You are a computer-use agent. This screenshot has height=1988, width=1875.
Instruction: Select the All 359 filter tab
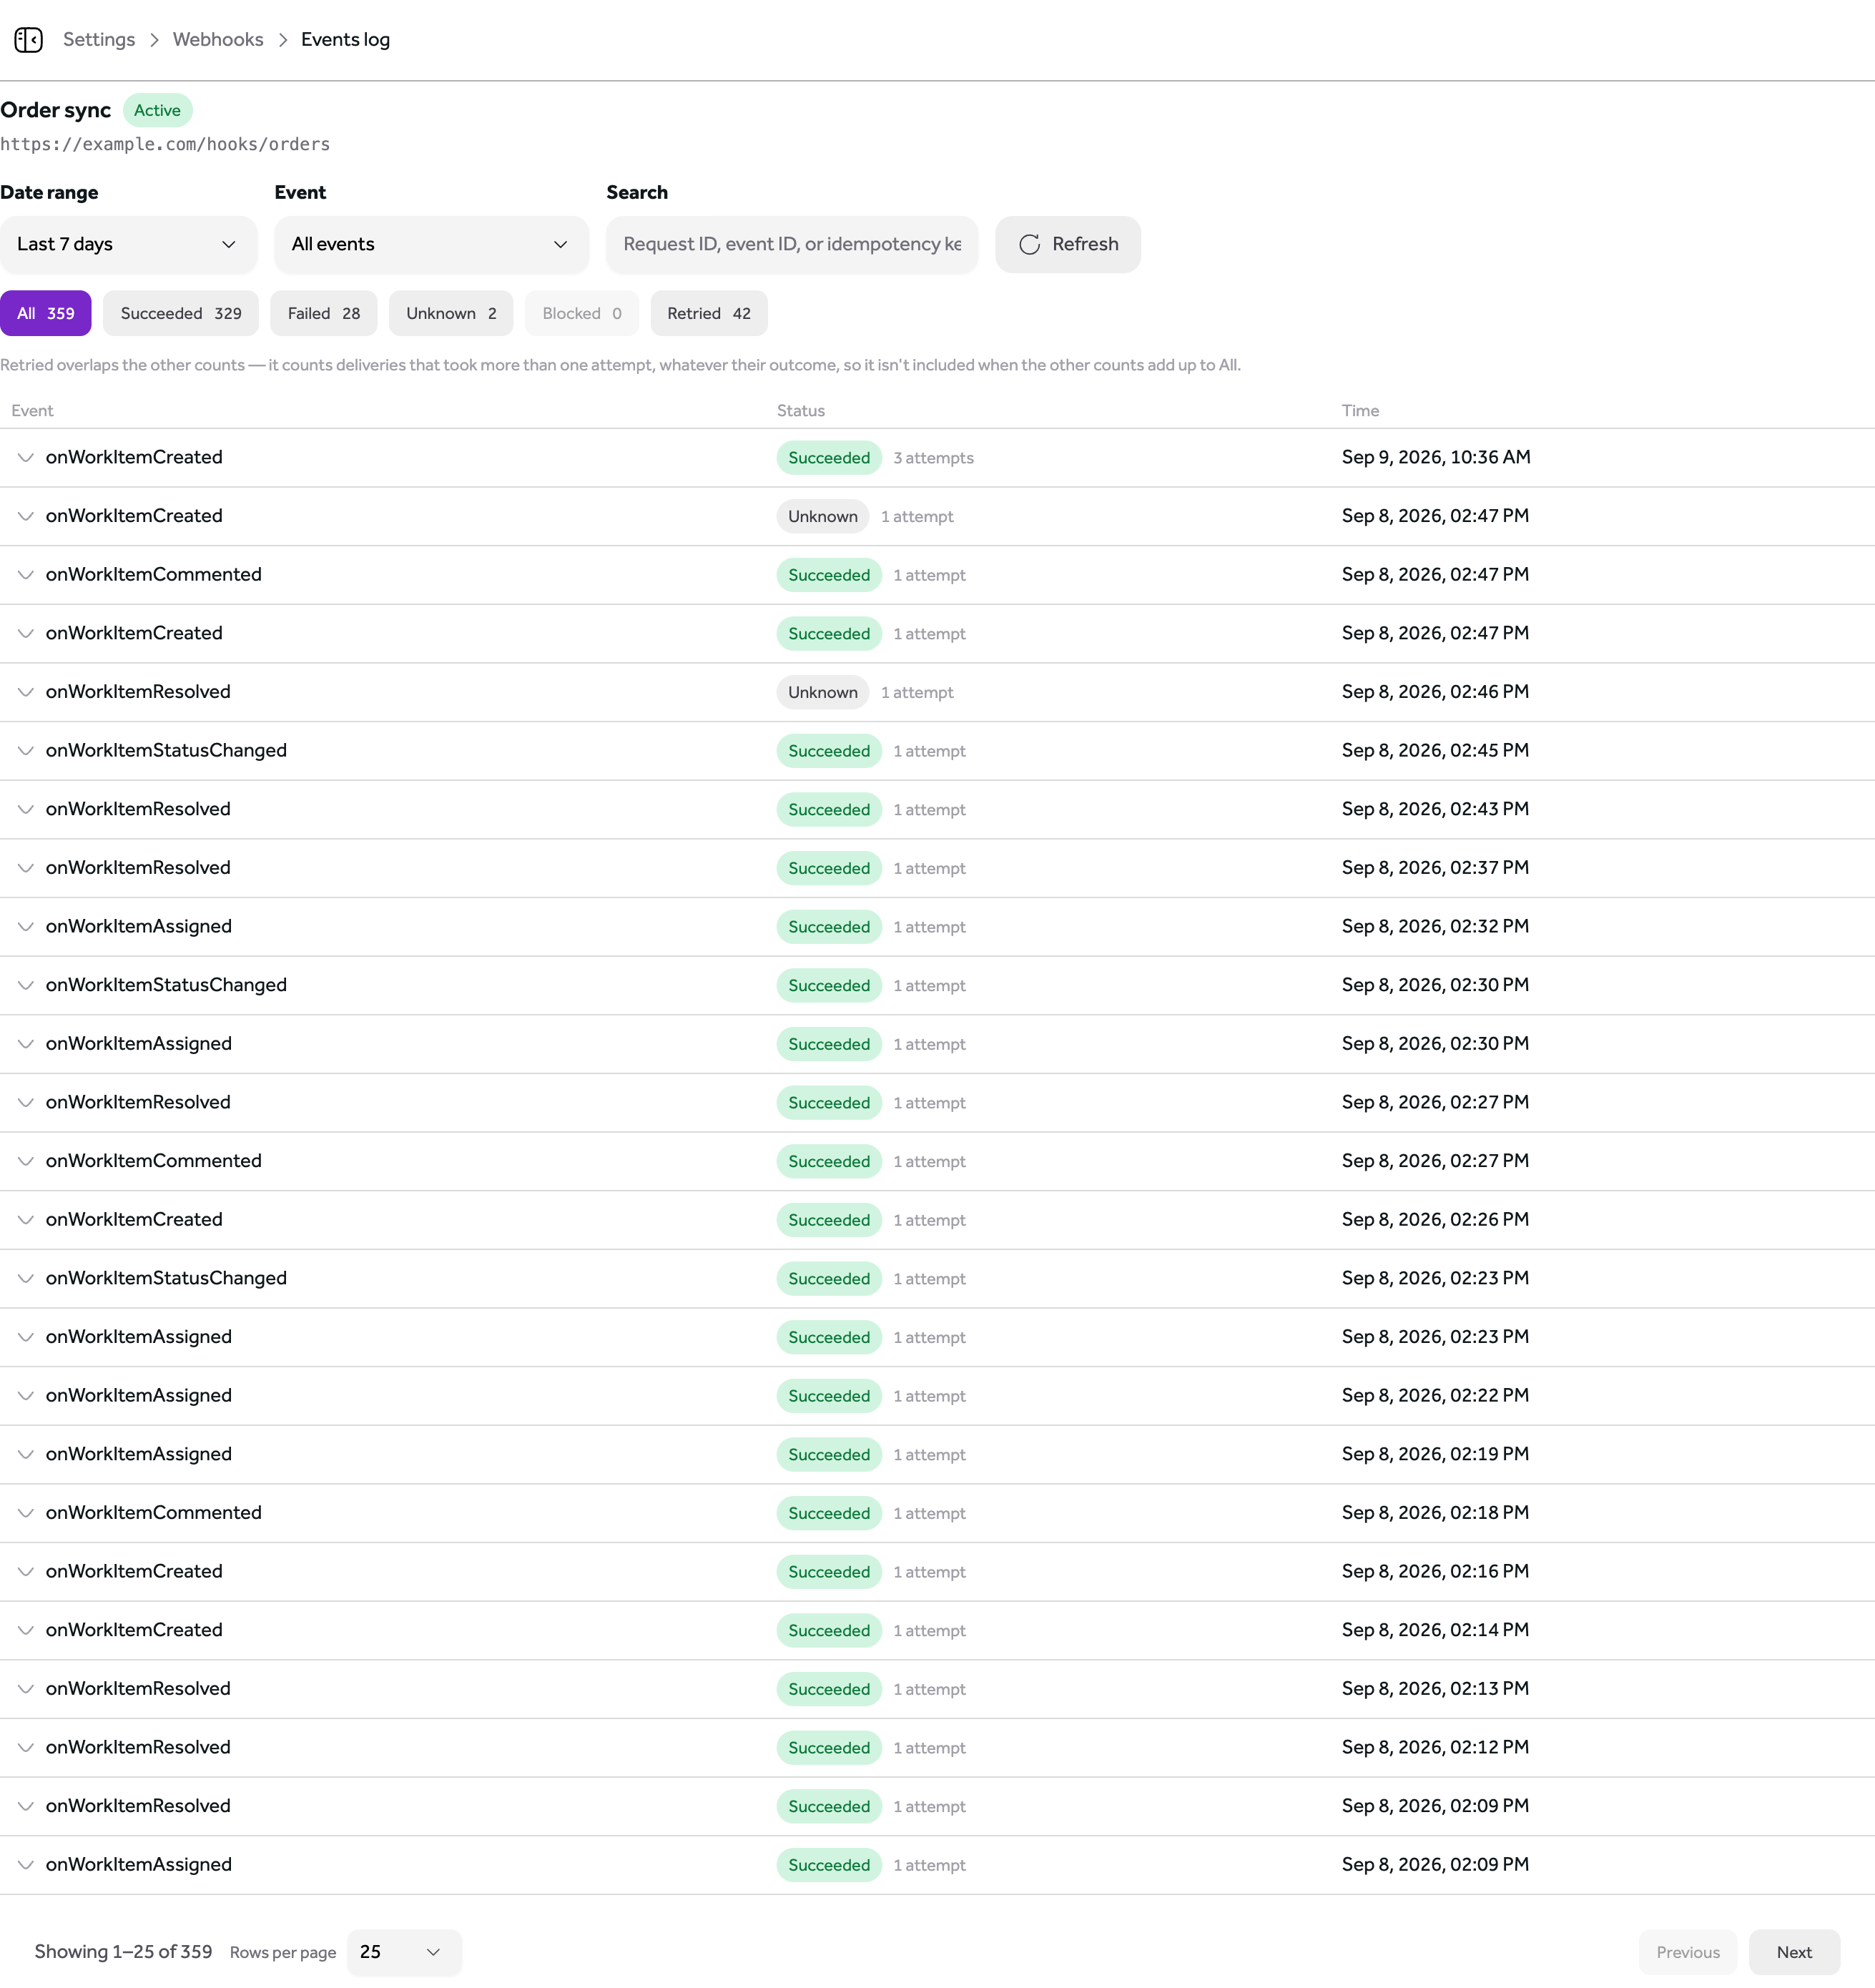(x=46, y=313)
